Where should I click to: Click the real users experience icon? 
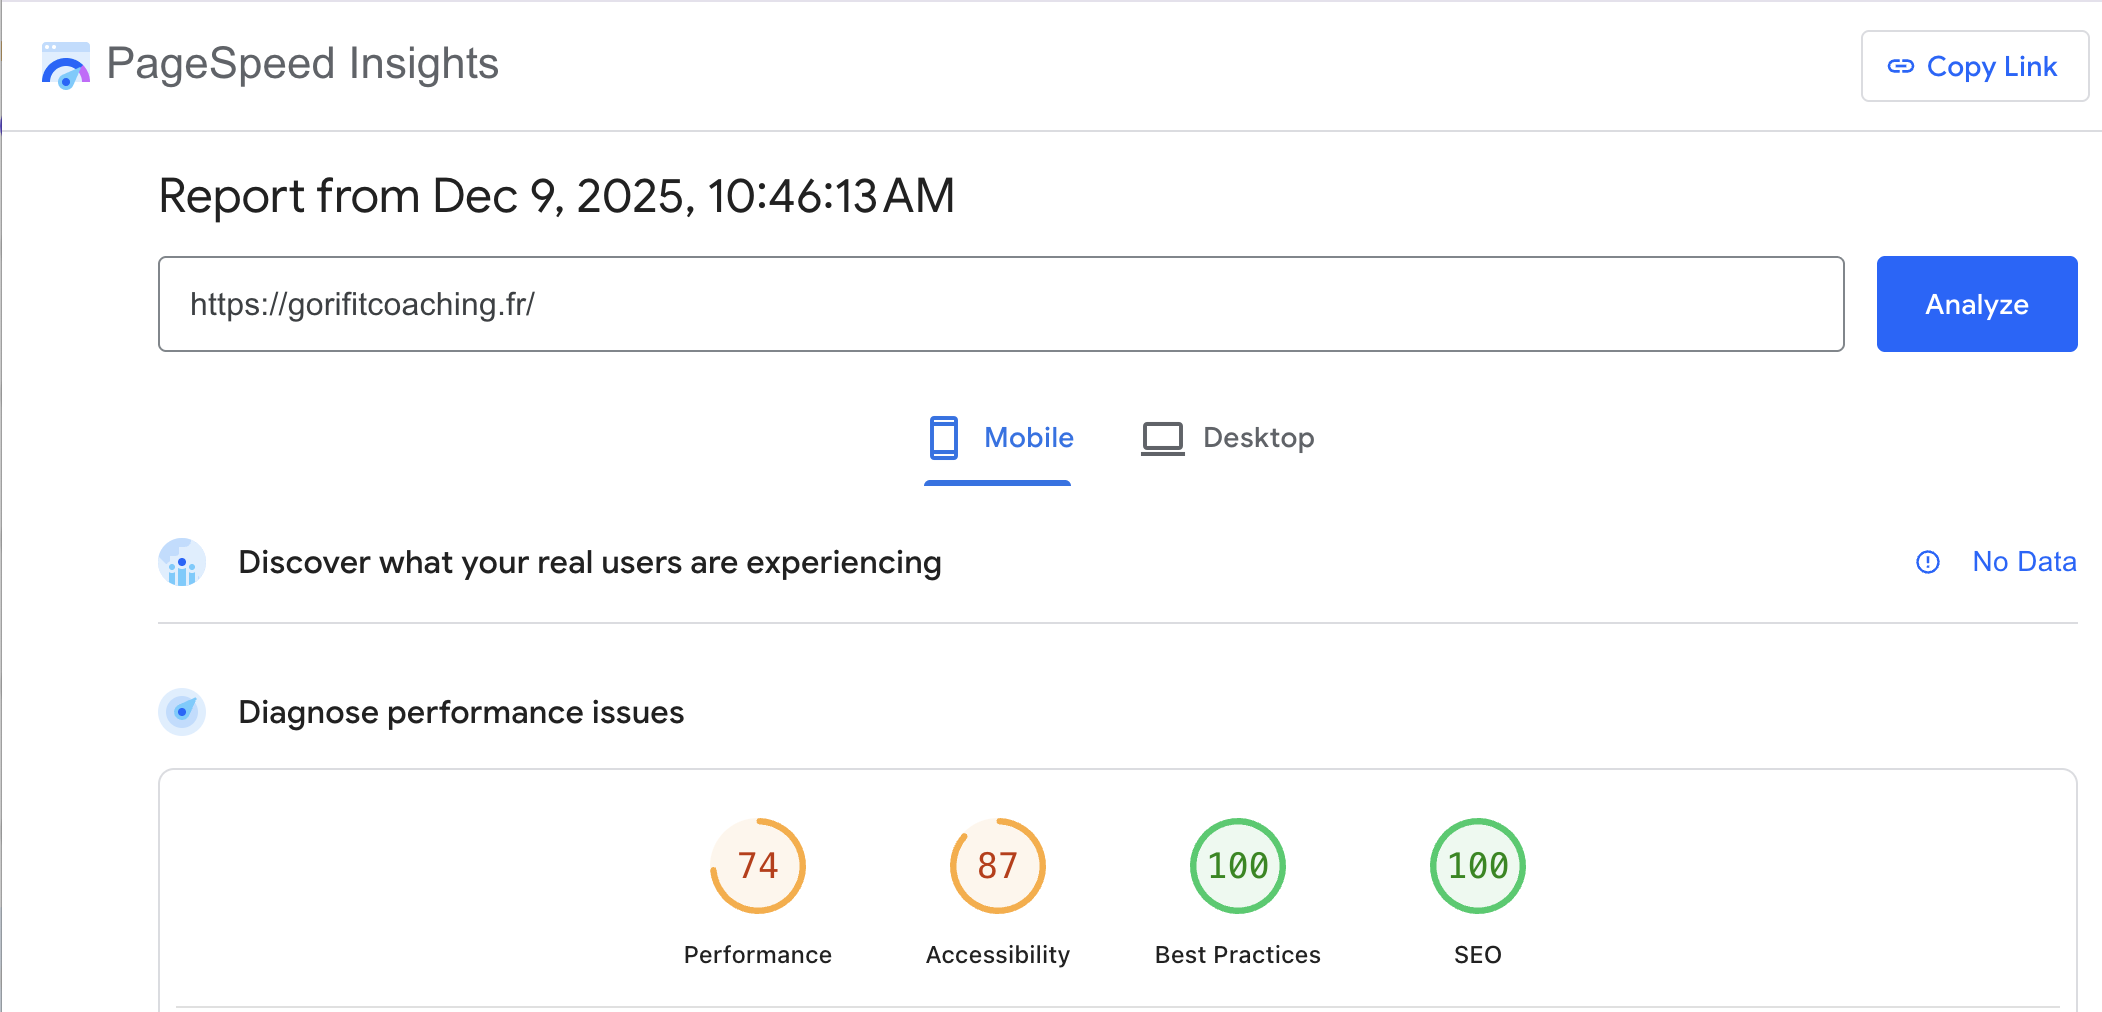[182, 563]
